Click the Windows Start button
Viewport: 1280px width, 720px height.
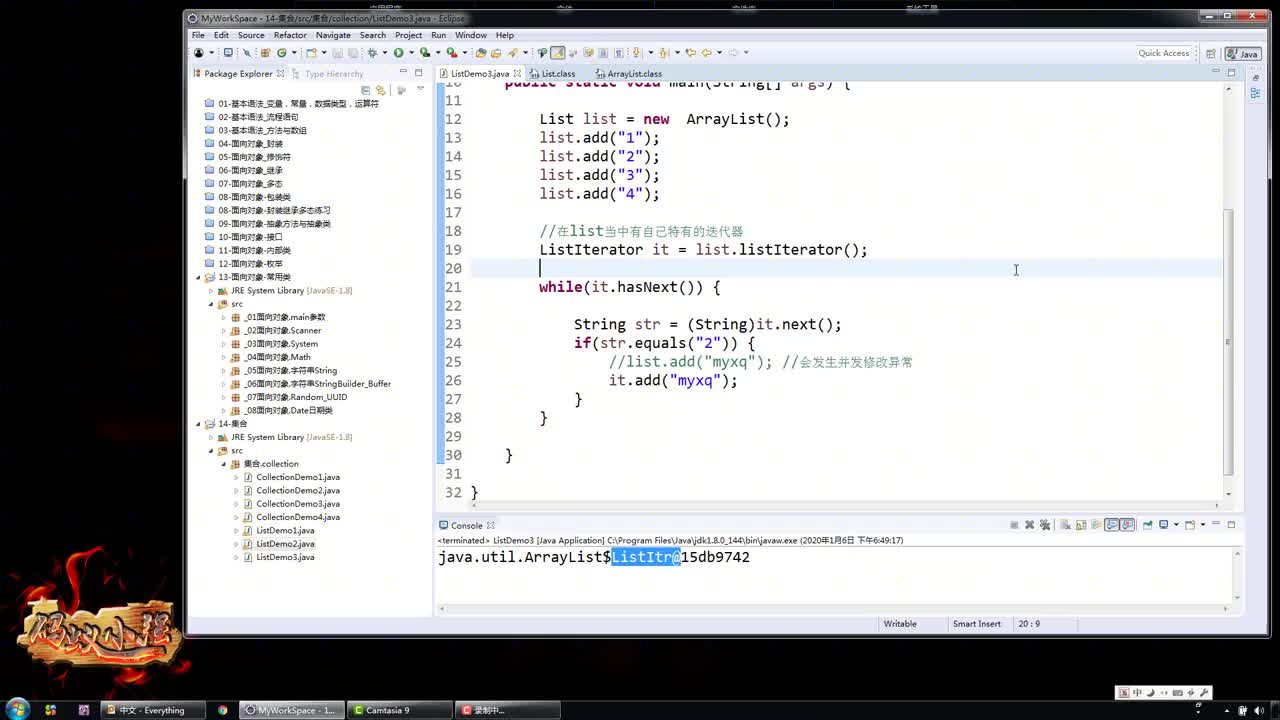click(19, 709)
